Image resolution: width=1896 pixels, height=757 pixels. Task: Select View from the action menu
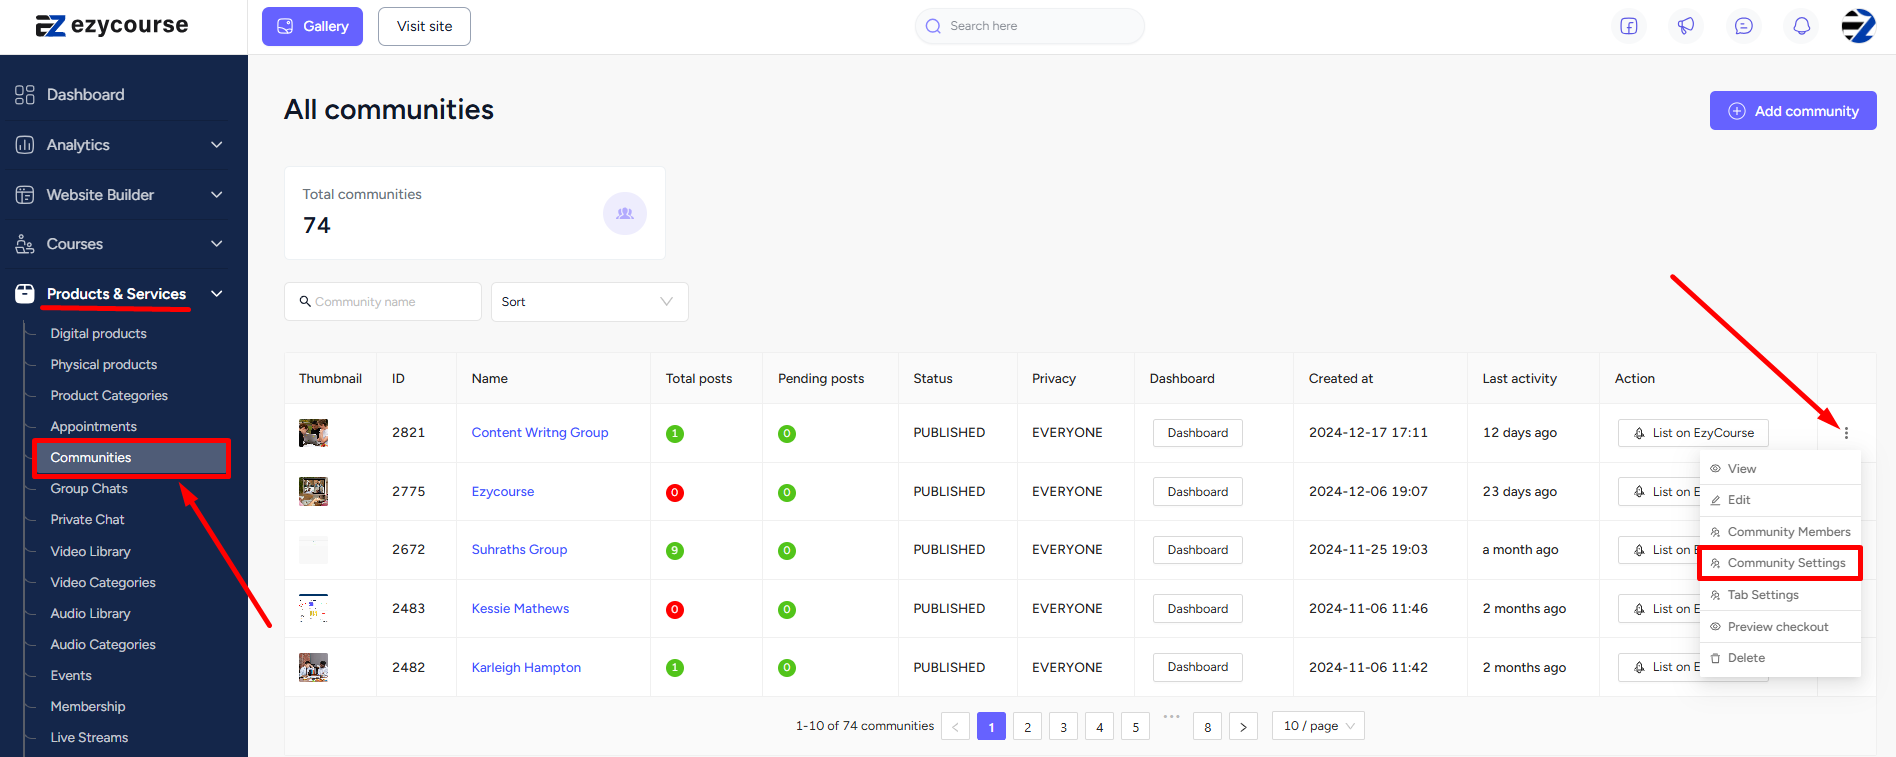pyautogui.click(x=1780, y=469)
